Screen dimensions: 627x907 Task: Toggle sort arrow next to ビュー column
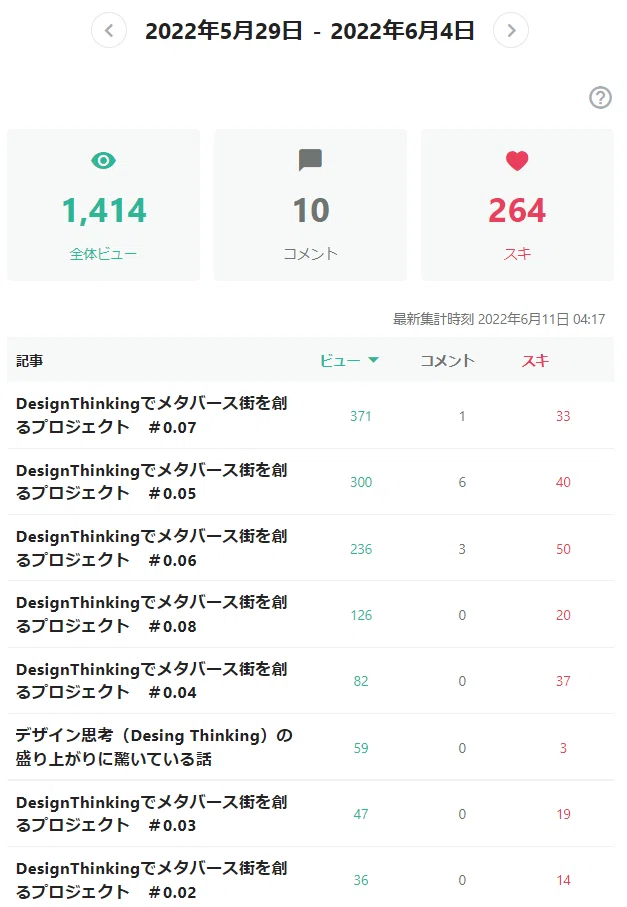click(374, 360)
